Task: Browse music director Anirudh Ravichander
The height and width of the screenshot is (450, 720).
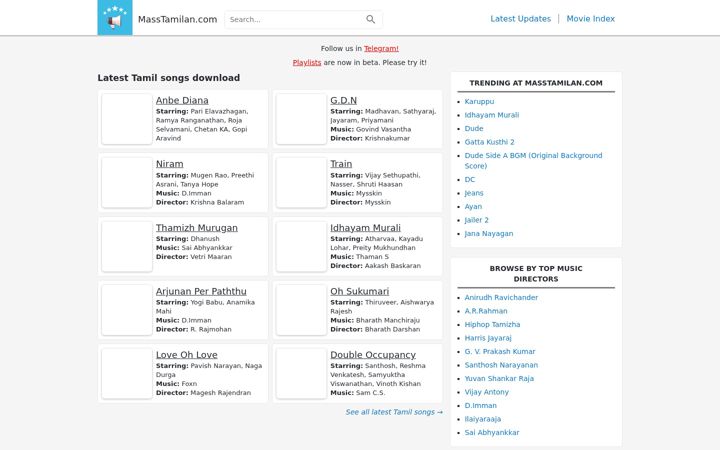Action: coord(501,298)
